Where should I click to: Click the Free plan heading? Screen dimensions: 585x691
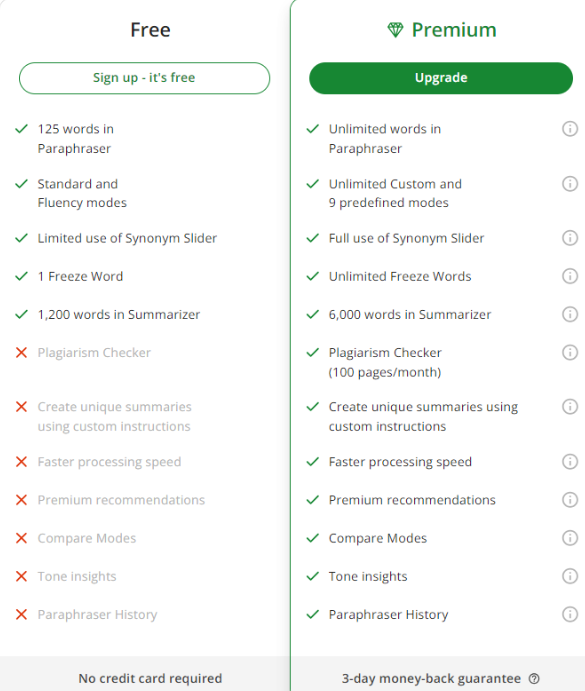tap(150, 30)
